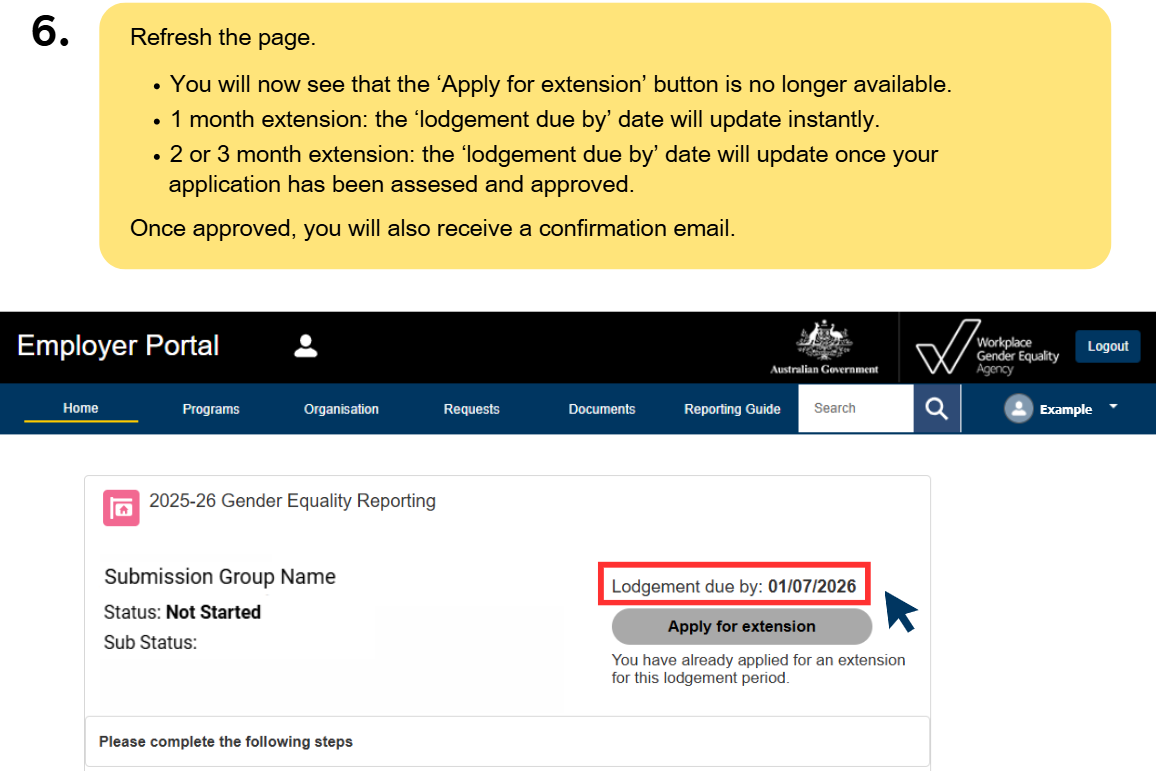Select the Australian Government crest logo
This screenshot has width=1156, height=771.
coord(823,345)
